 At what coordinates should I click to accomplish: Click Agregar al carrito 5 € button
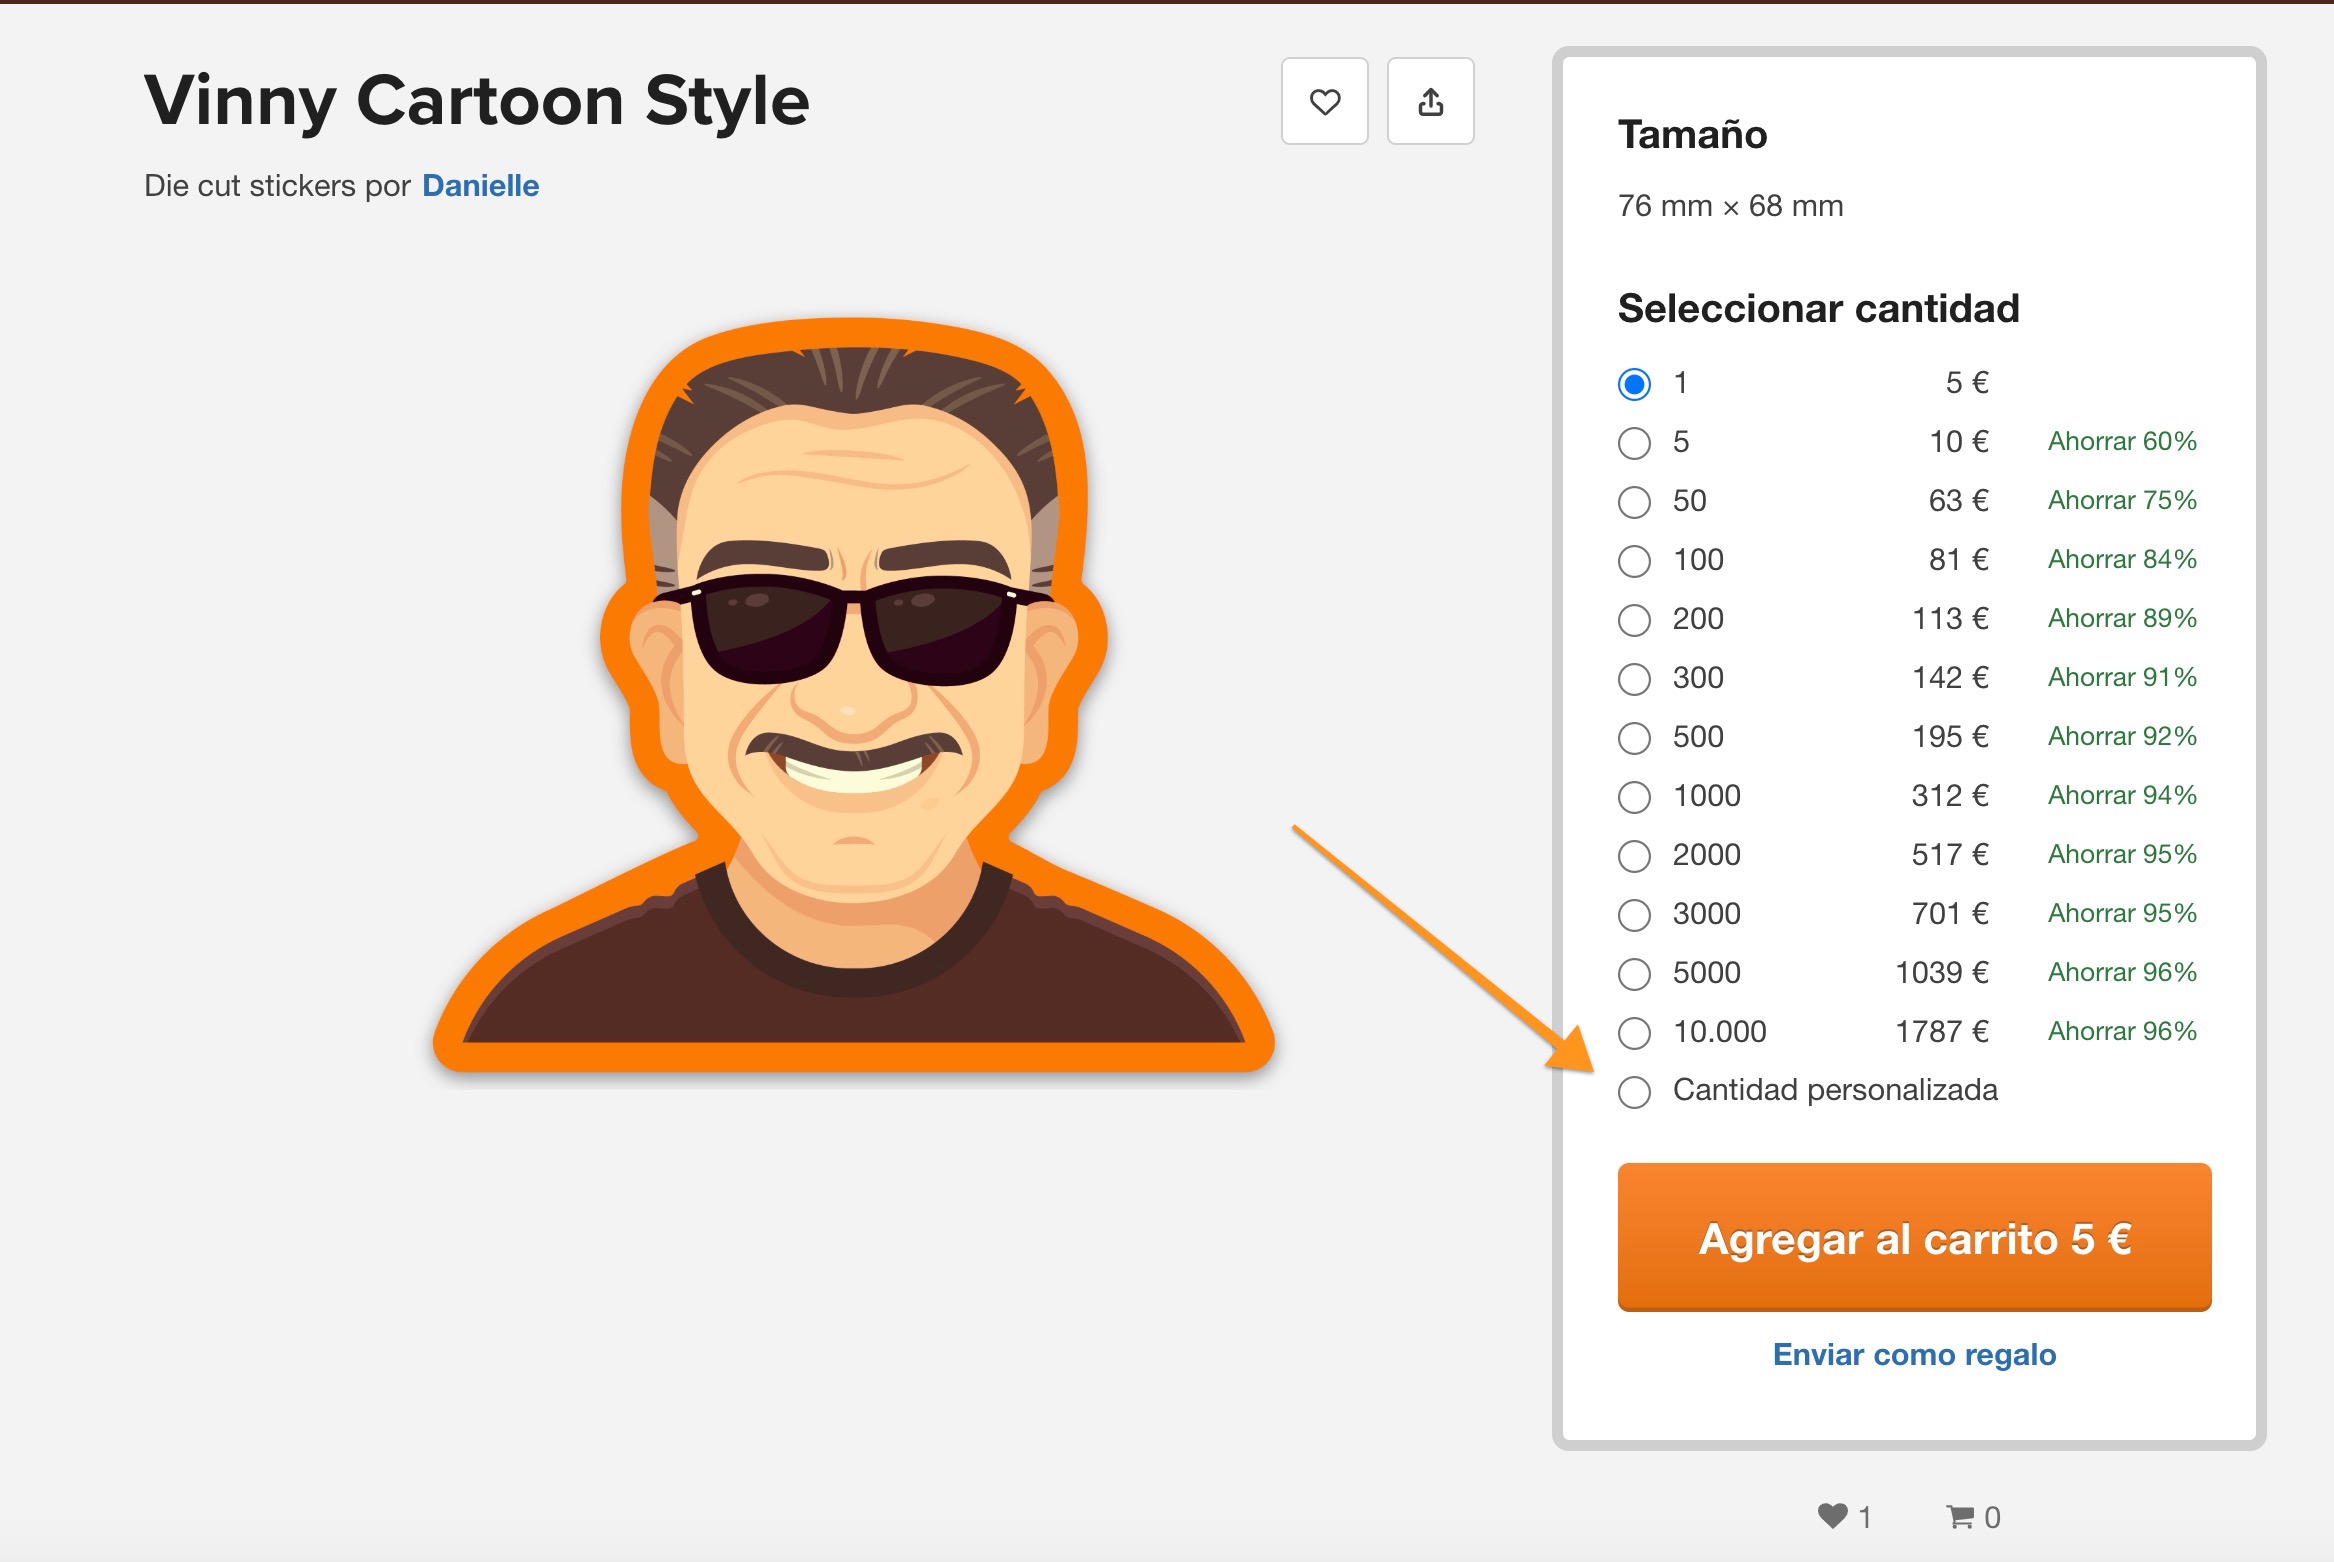(x=1914, y=1237)
